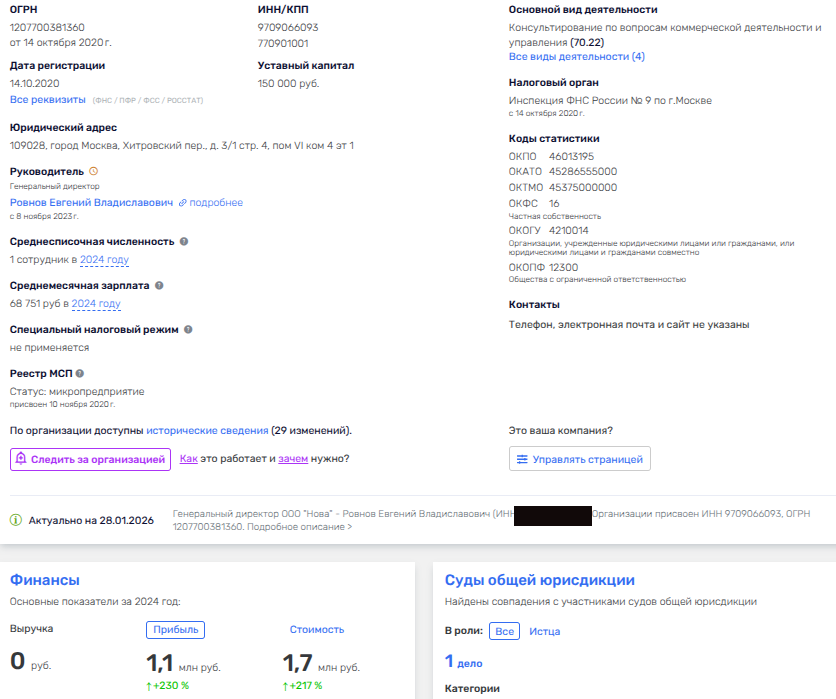Viewport: 836px width, 699px height.
Task: Open the 1 дело court case link
Action: [463, 661]
